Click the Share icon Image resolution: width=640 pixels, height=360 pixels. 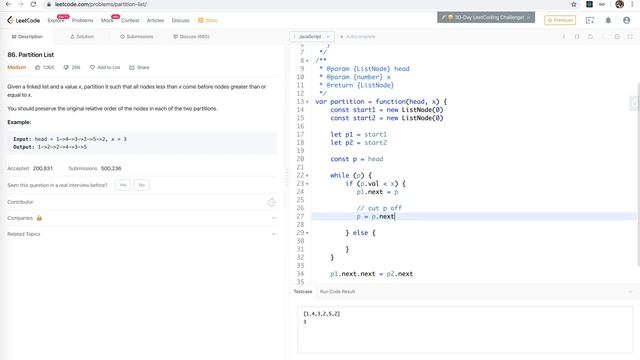pos(132,67)
